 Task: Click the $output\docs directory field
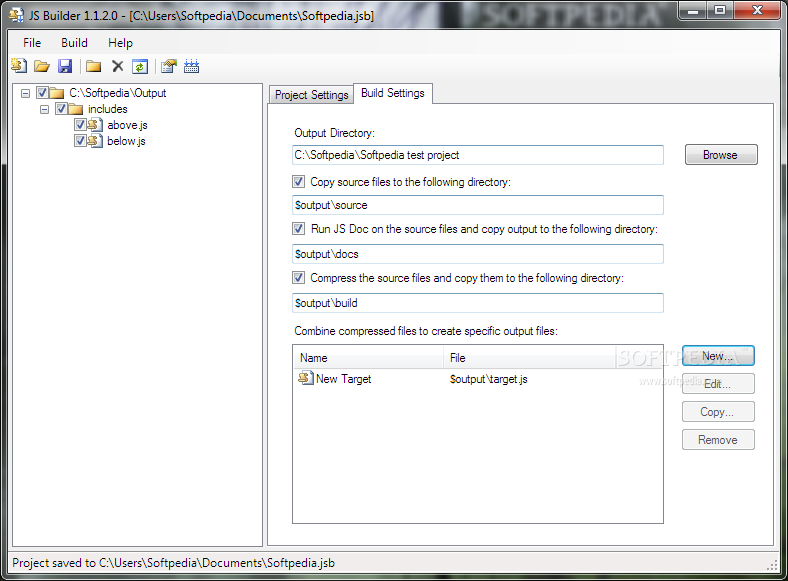478,254
